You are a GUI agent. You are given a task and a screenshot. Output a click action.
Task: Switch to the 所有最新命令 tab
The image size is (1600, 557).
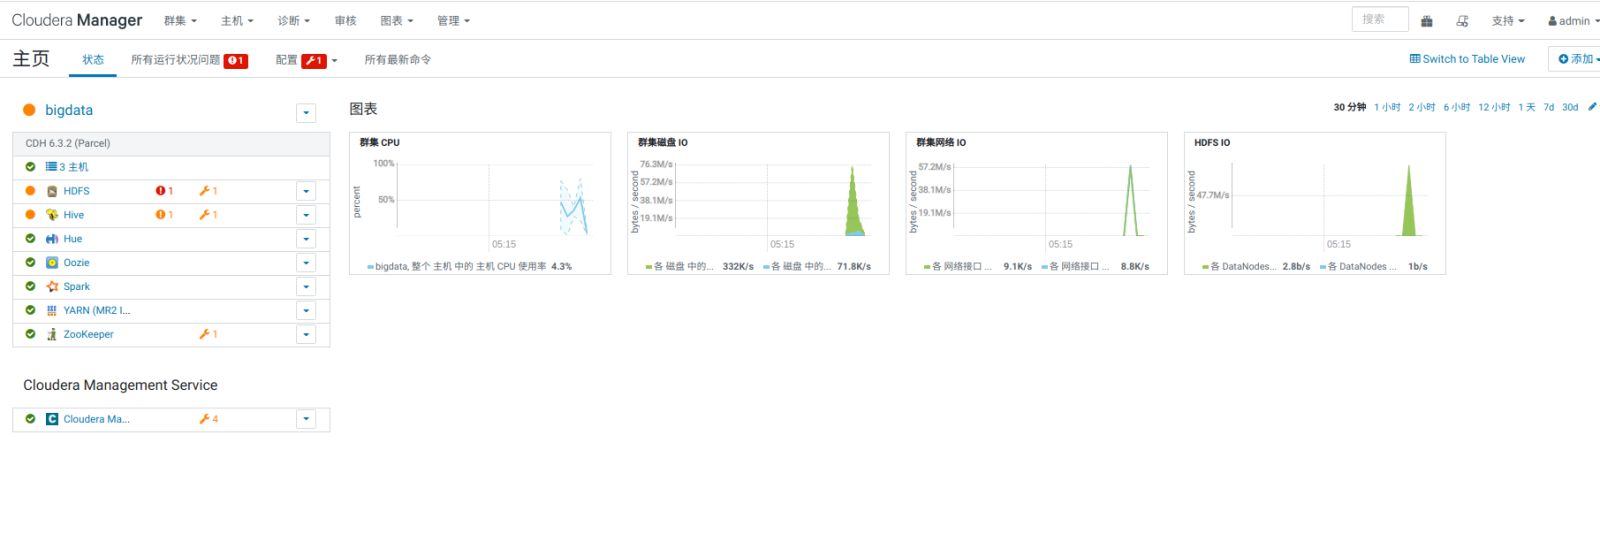pos(397,60)
